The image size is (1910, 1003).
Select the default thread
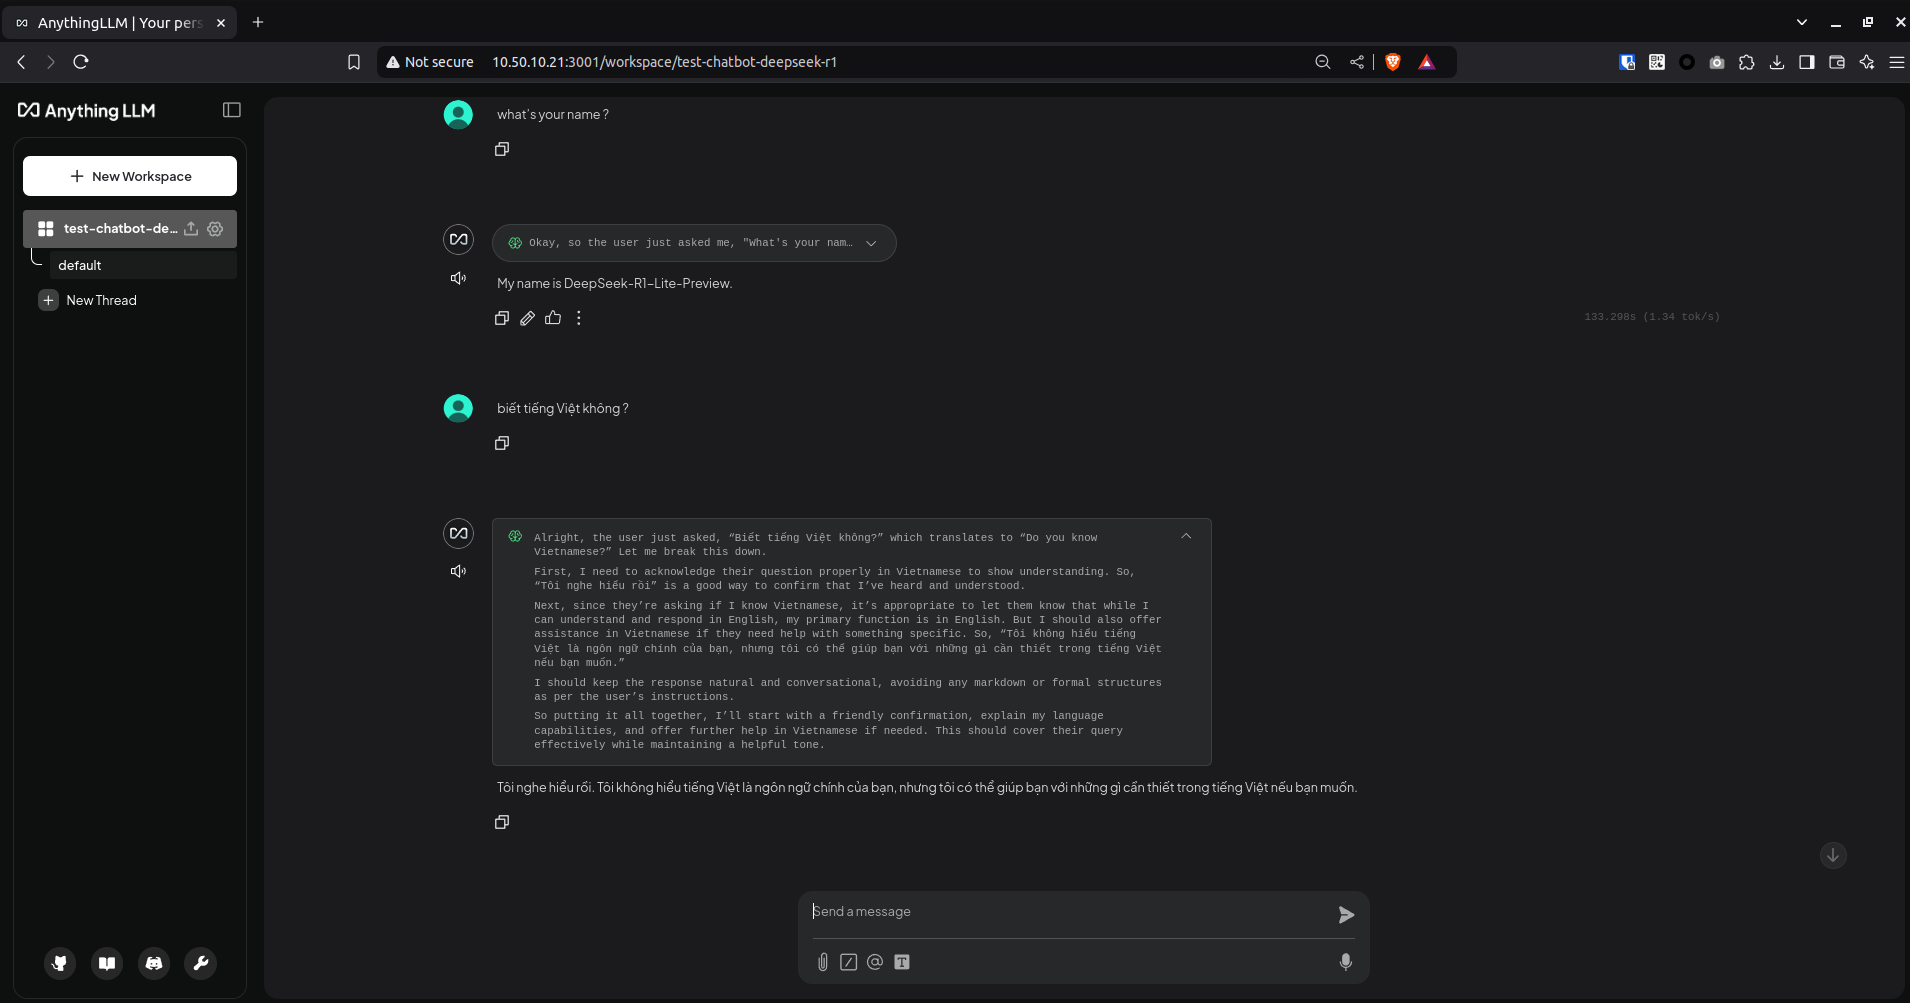click(80, 265)
